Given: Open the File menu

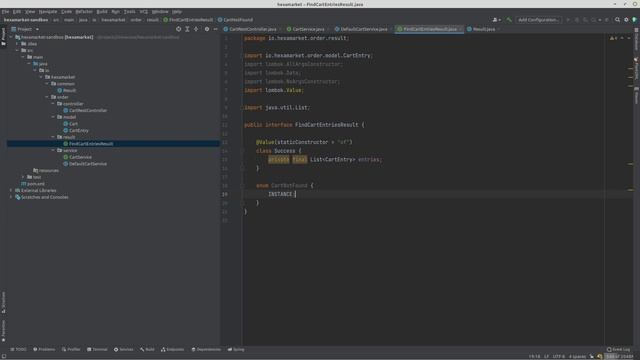Looking at the screenshot, I should click(x=5, y=11).
